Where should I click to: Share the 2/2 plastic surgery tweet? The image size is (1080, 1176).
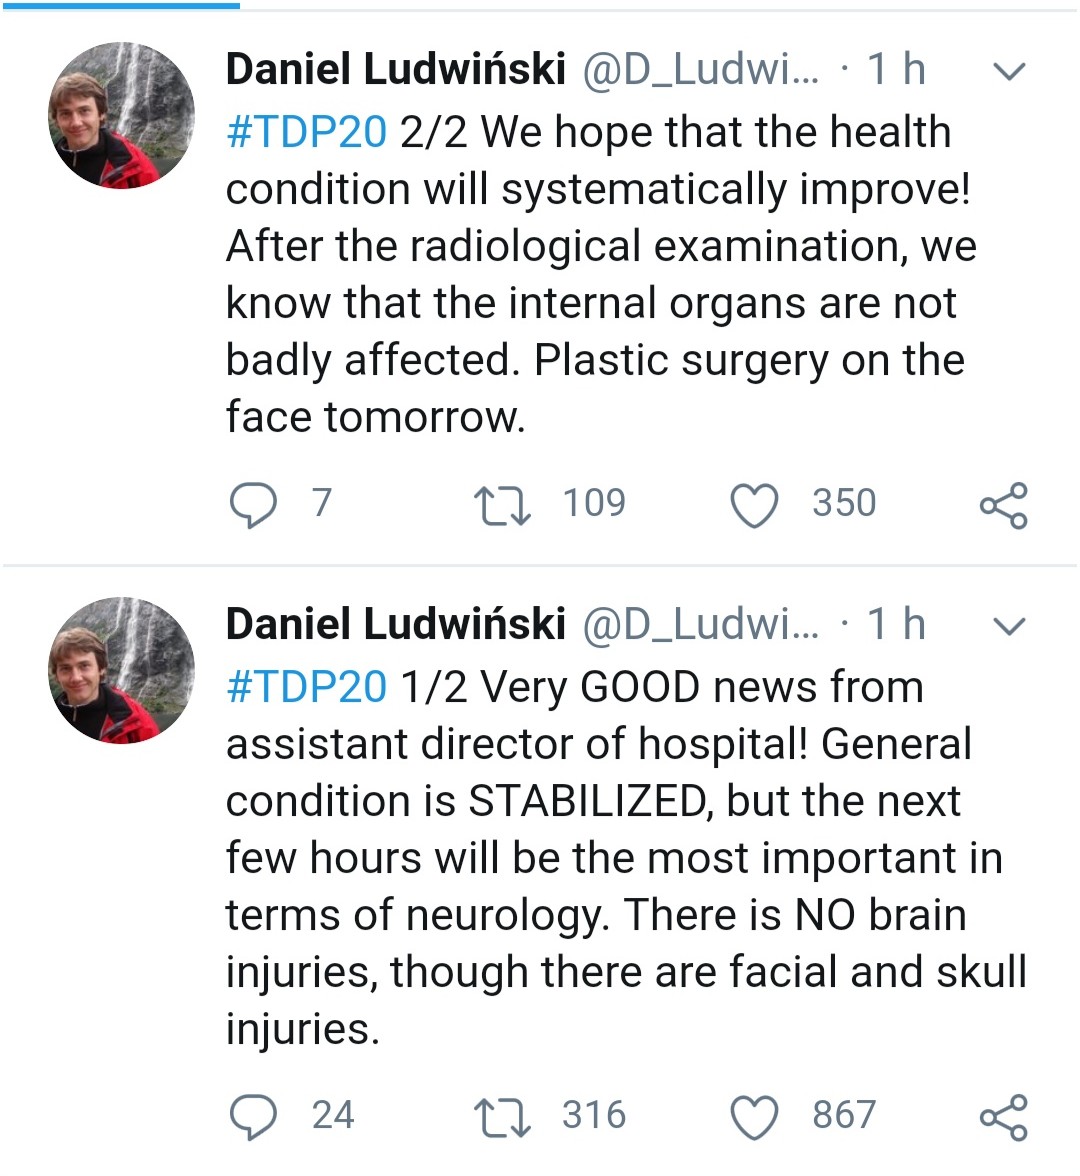click(1003, 504)
